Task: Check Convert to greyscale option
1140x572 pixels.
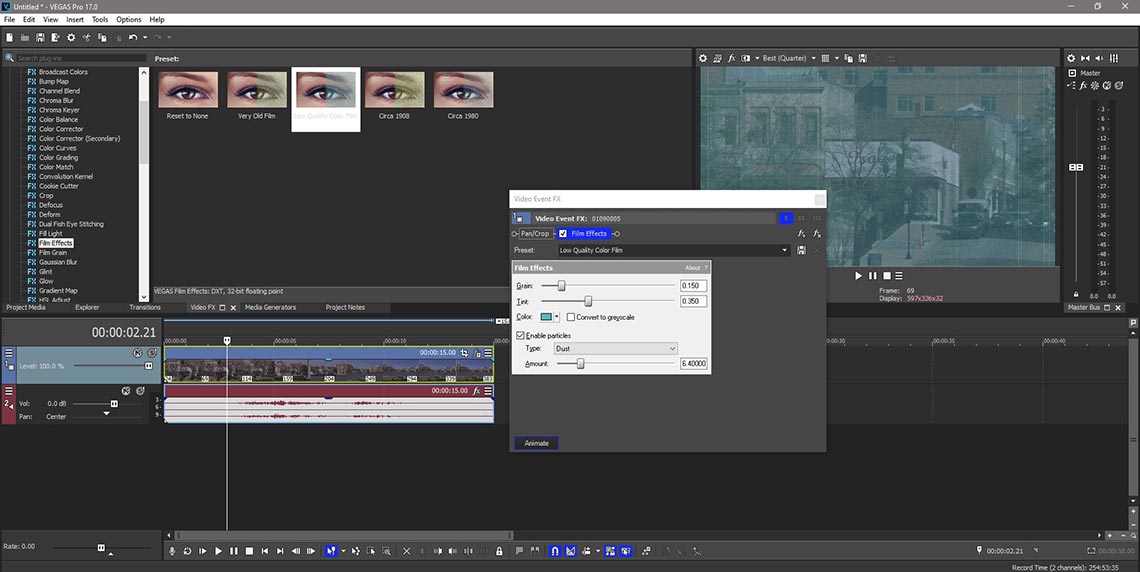Action: (571, 318)
